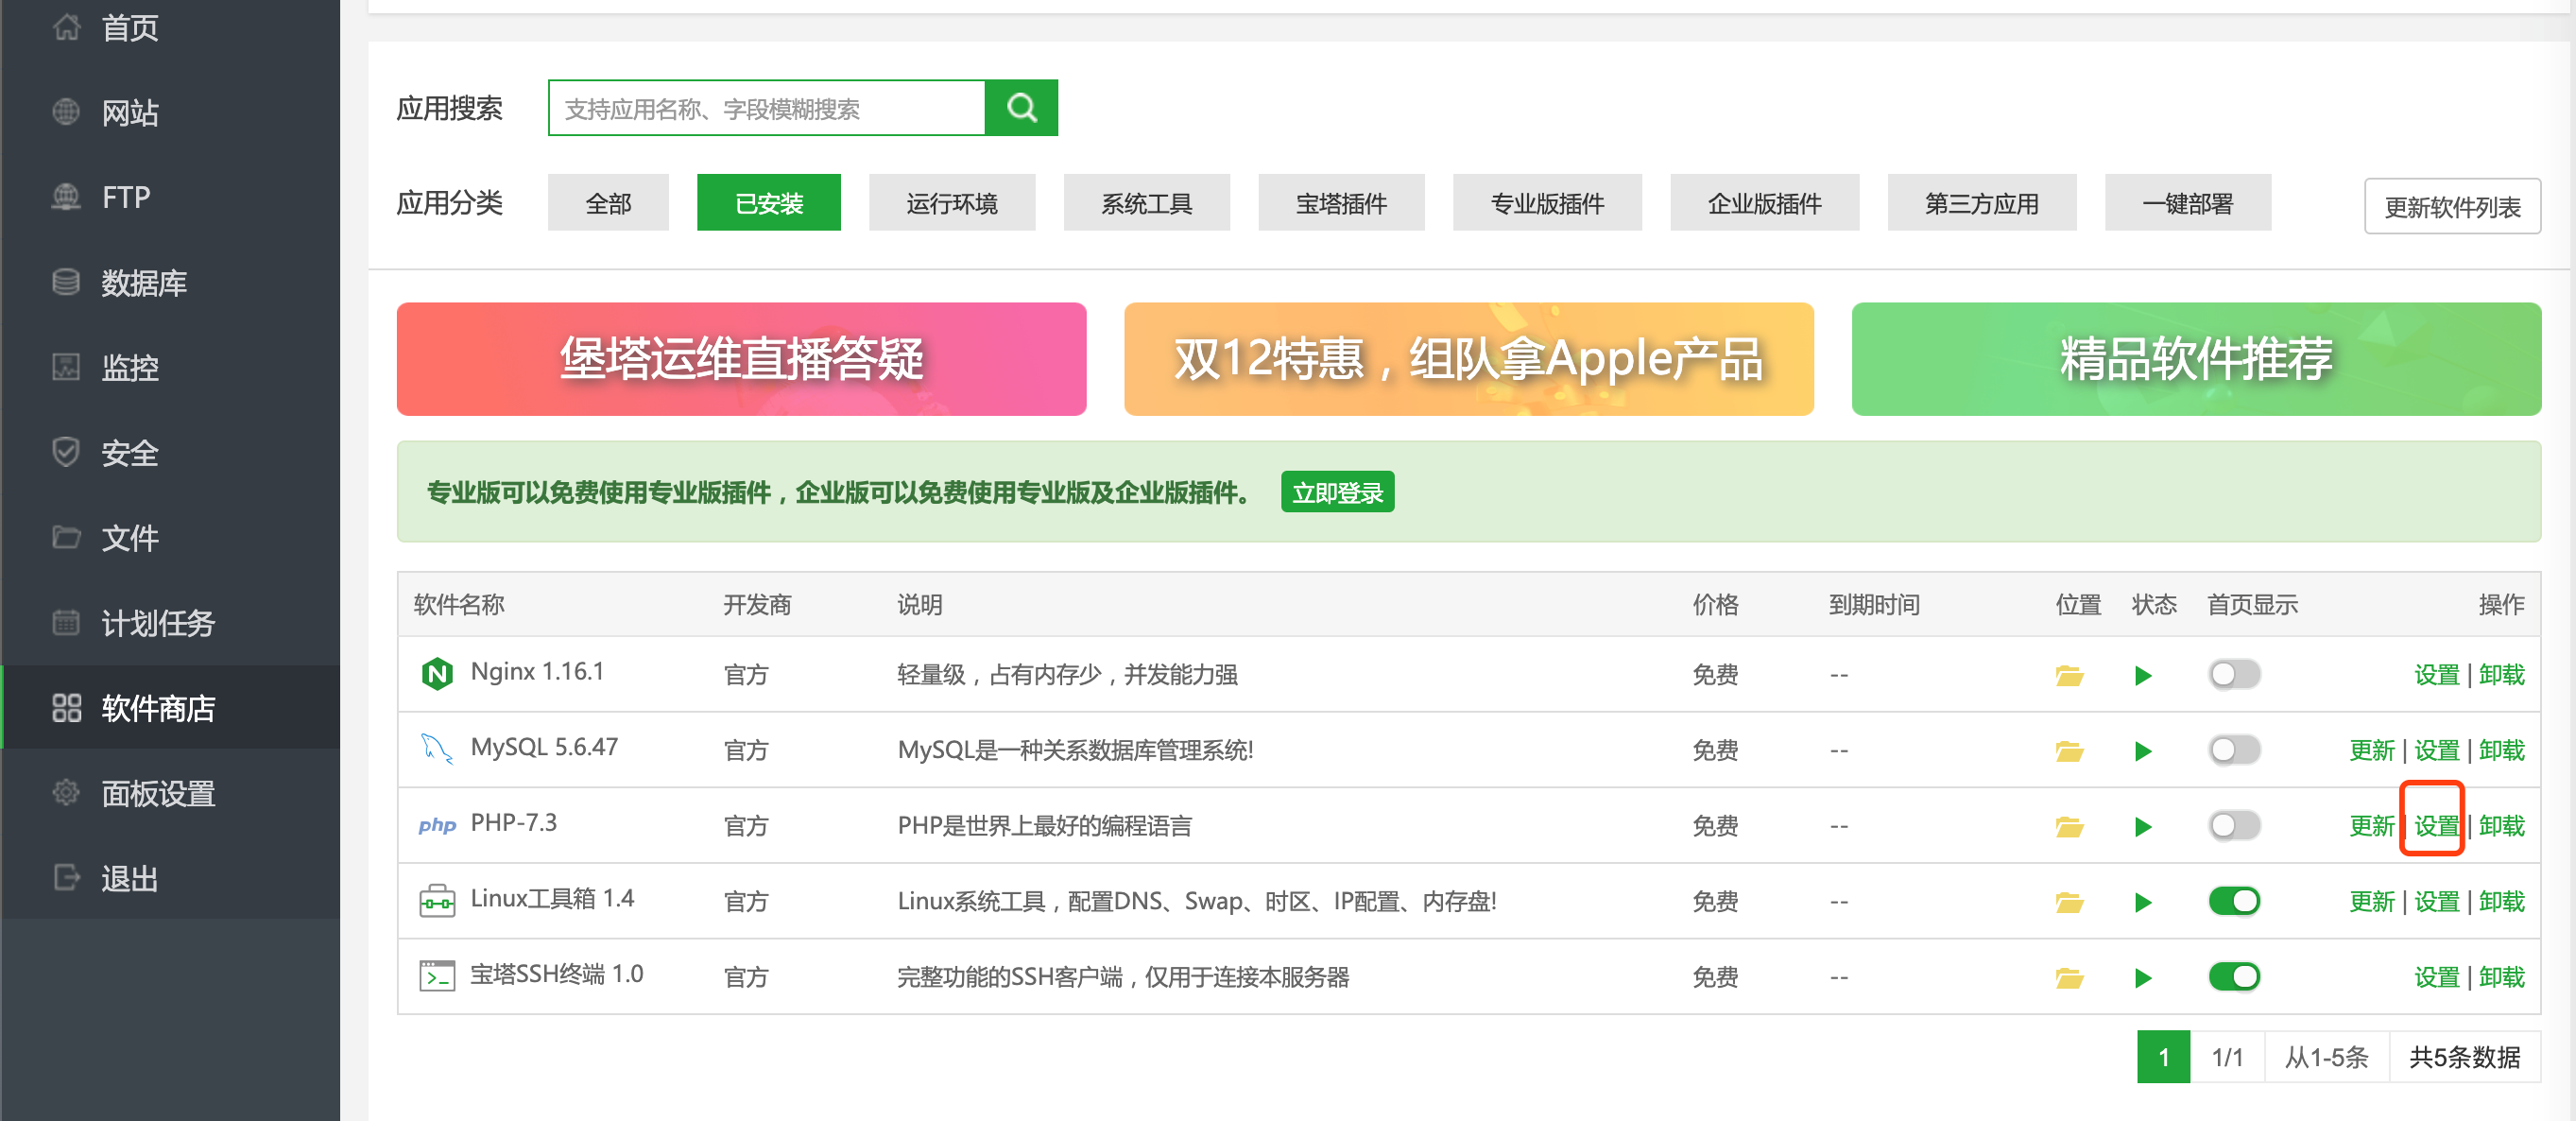Select the 第三方应用 category tab
The height and width of the screenshot is (1121, 2576).
click(1982, 203)
